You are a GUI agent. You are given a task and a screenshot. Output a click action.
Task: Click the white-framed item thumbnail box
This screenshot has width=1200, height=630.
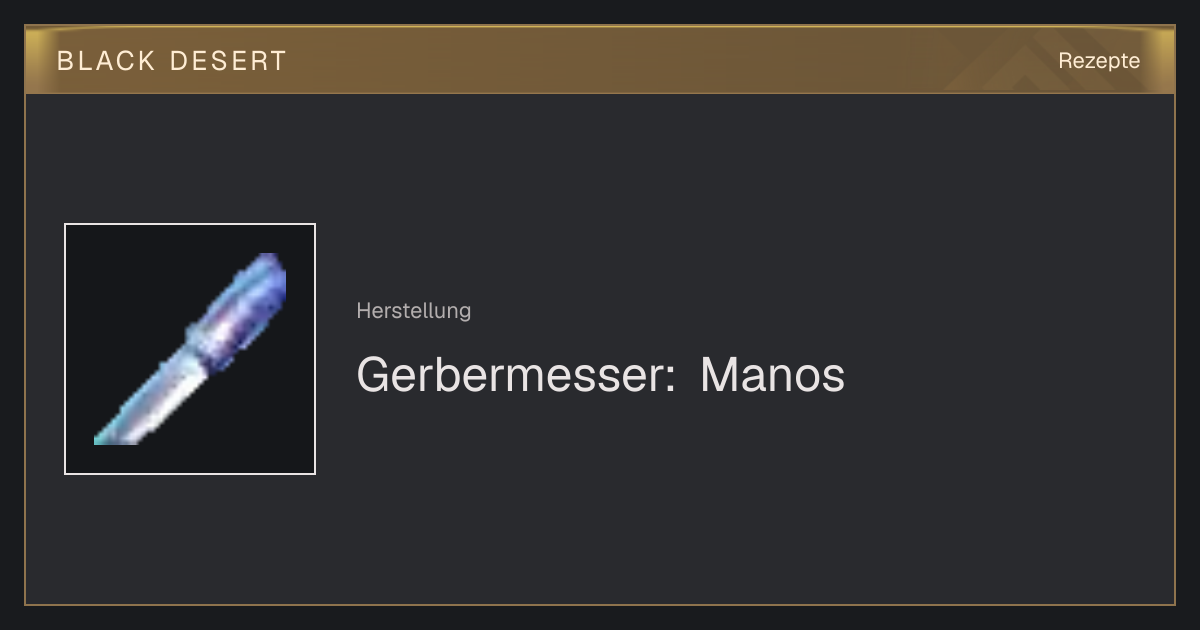pos(190,349)
